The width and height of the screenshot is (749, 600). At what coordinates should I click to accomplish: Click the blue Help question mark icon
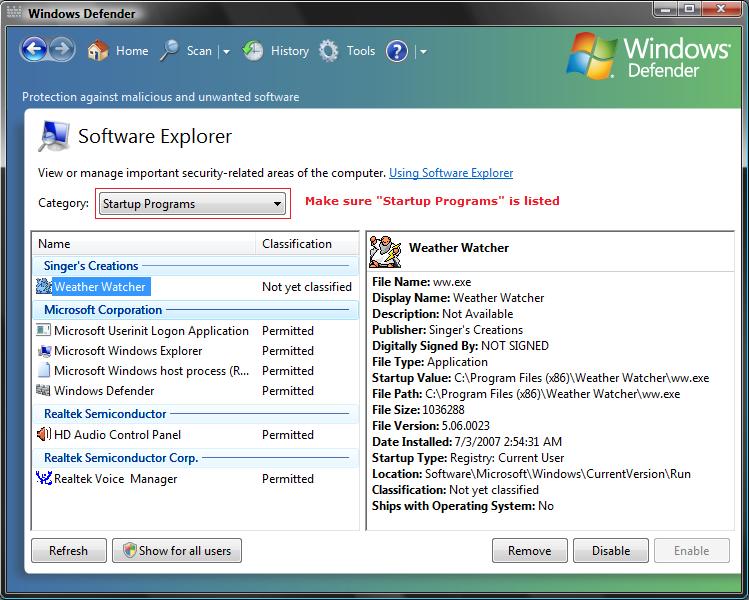[396, 51]
